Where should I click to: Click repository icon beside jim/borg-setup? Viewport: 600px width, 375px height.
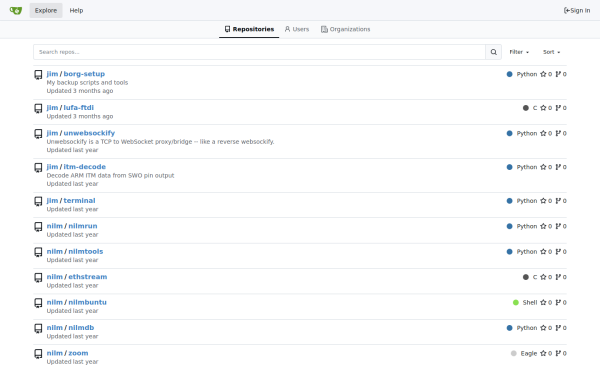38,75
